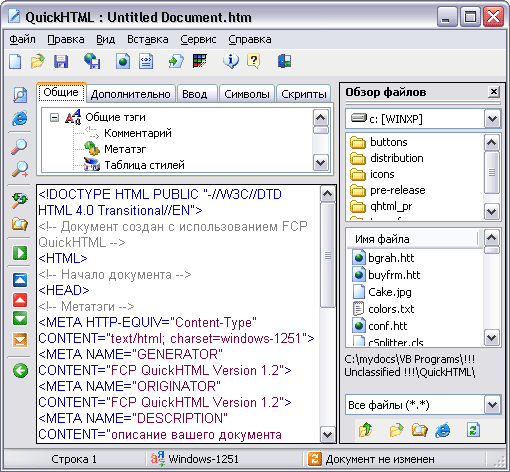510x472 pixels.
Task: Click the Internet Explorer icon in file panel
Action: [442, 430]
